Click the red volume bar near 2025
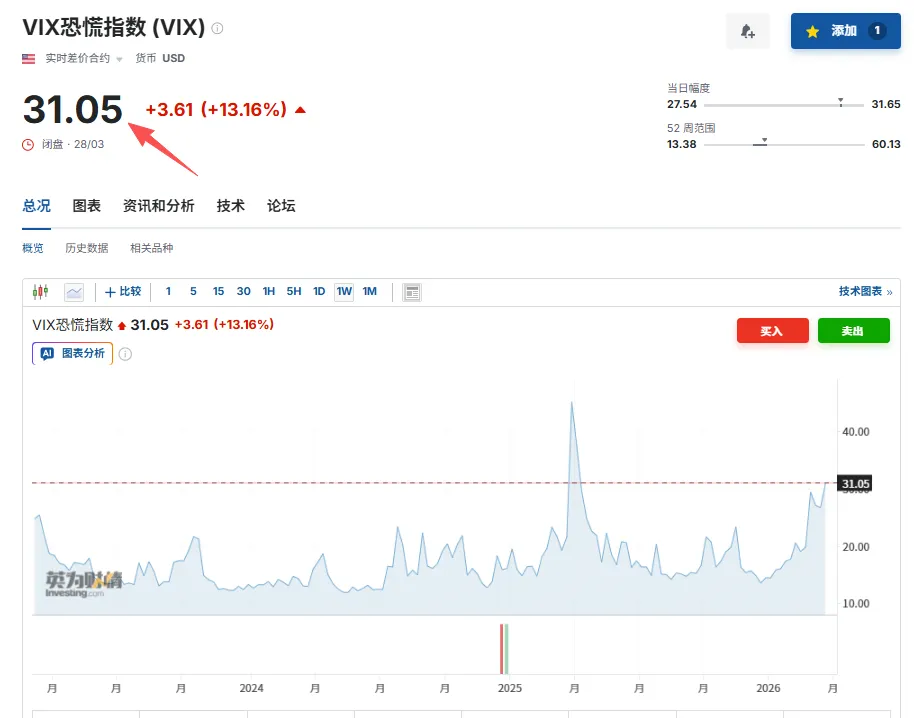 (501, 649)
